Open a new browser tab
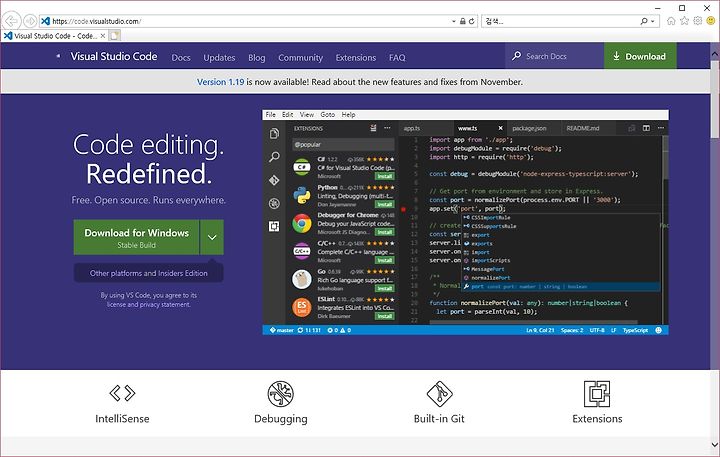 pos(115,35)
